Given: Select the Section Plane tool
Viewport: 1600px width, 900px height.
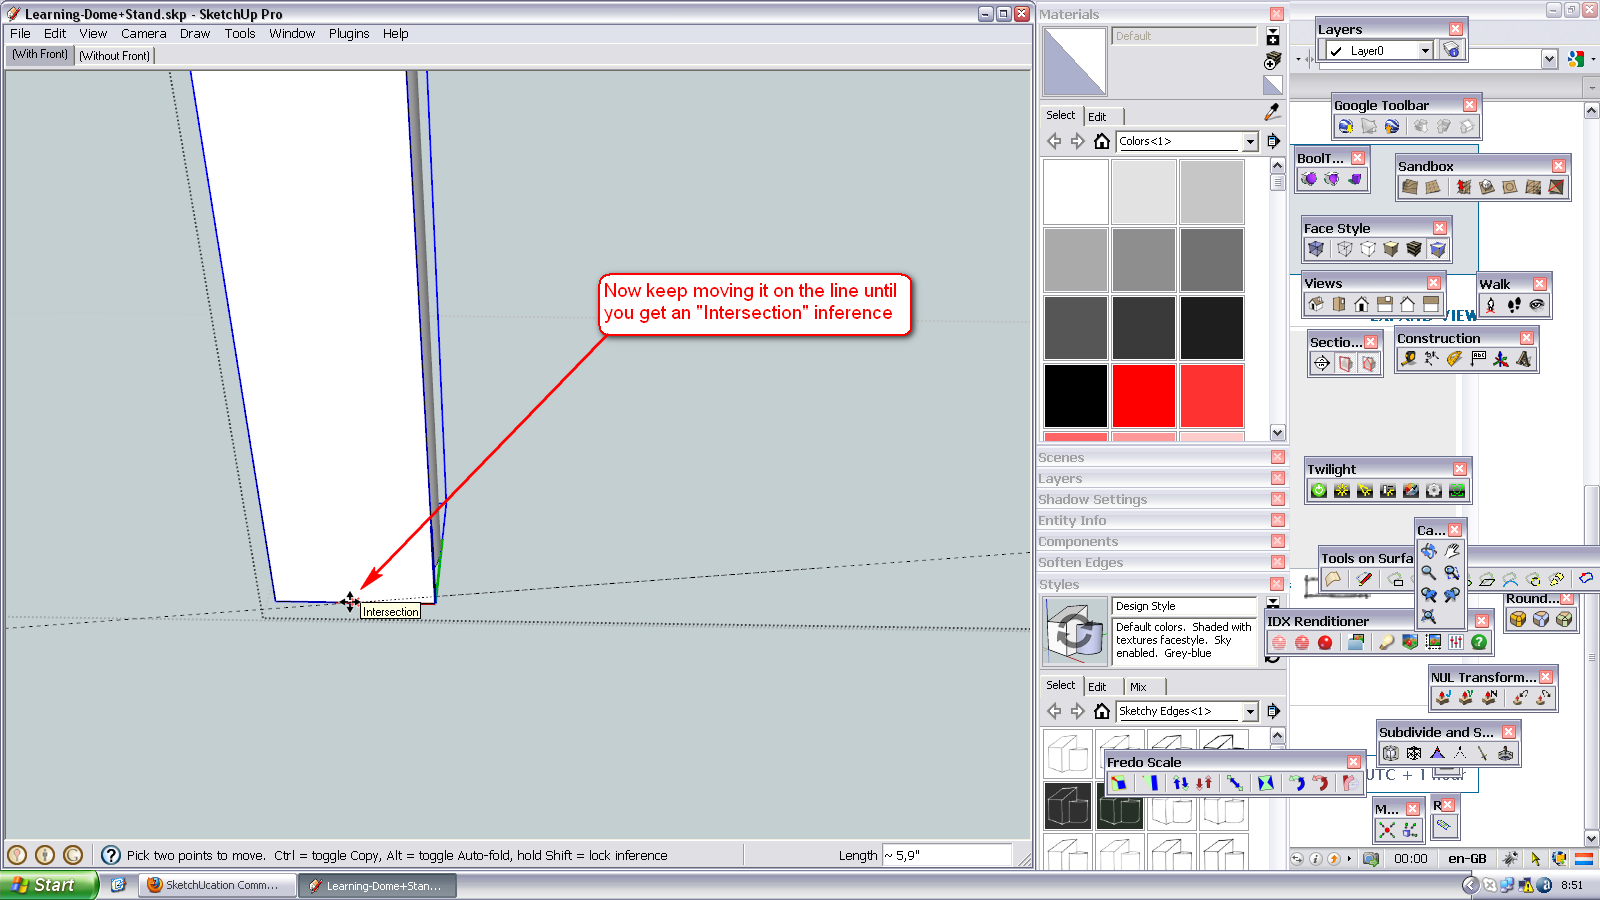Looking at the screenshot, I should tap(1322, 364).
